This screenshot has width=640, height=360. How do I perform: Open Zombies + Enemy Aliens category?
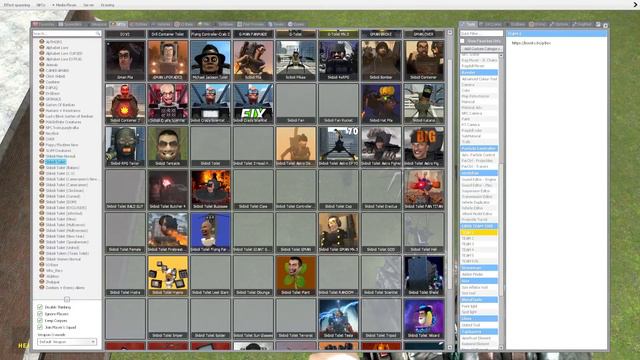[x=65, y=287]
